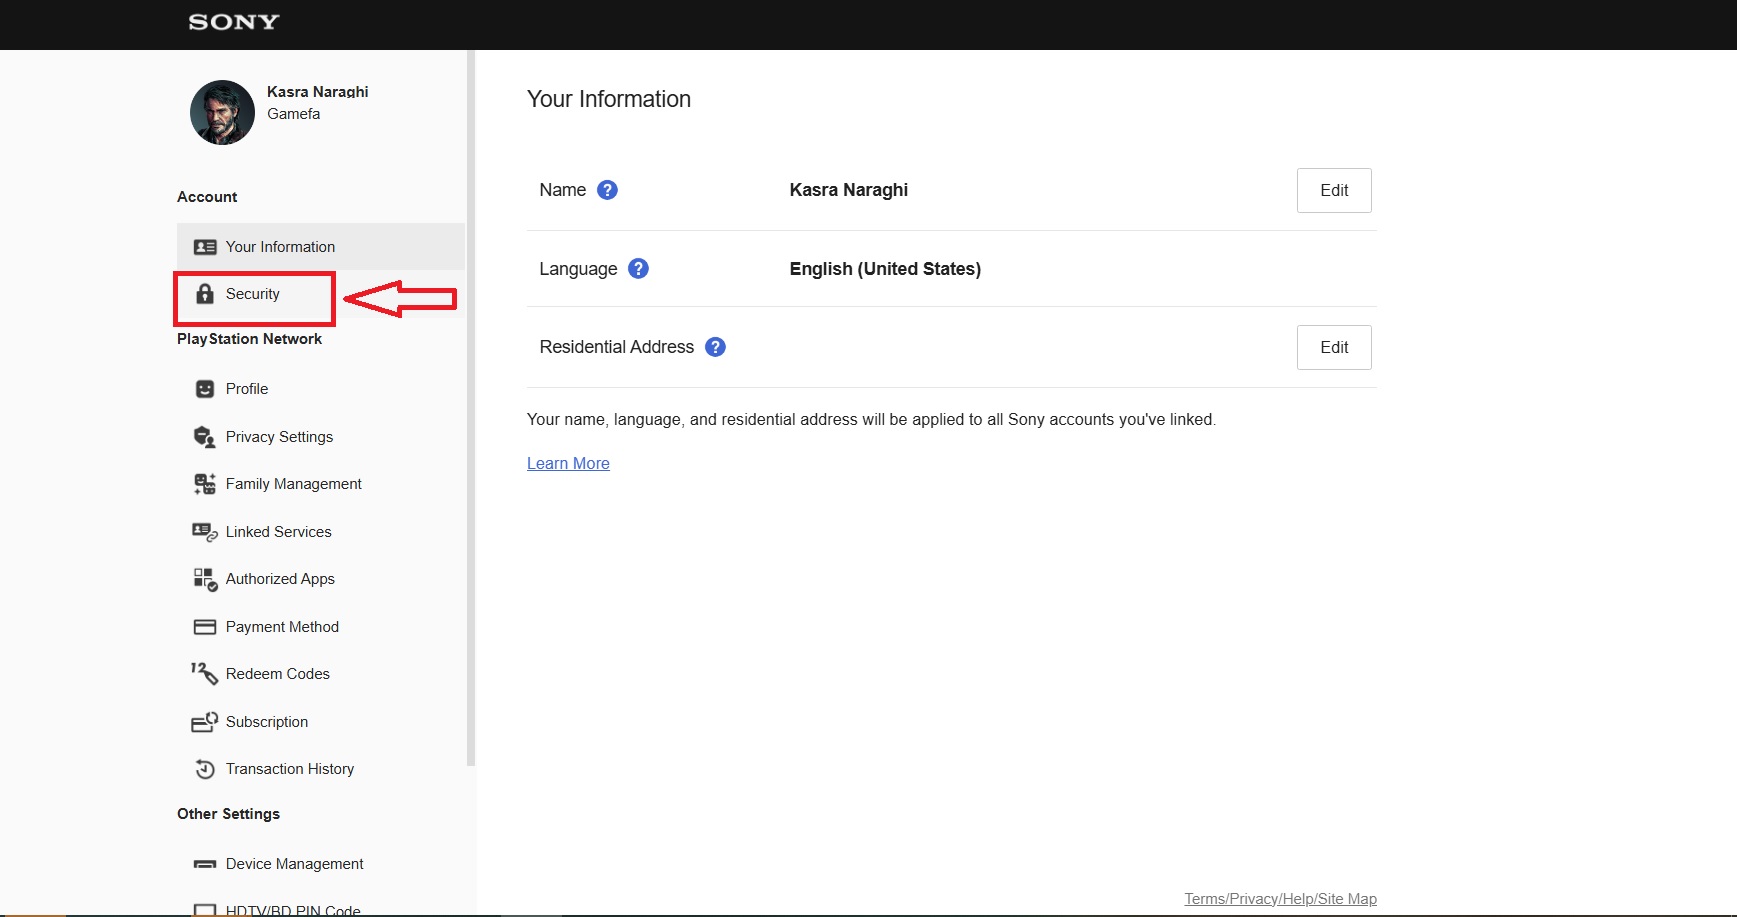Click the Profile smiley face icon
This screenshot has width=1737, height=917.
point(205,389)
